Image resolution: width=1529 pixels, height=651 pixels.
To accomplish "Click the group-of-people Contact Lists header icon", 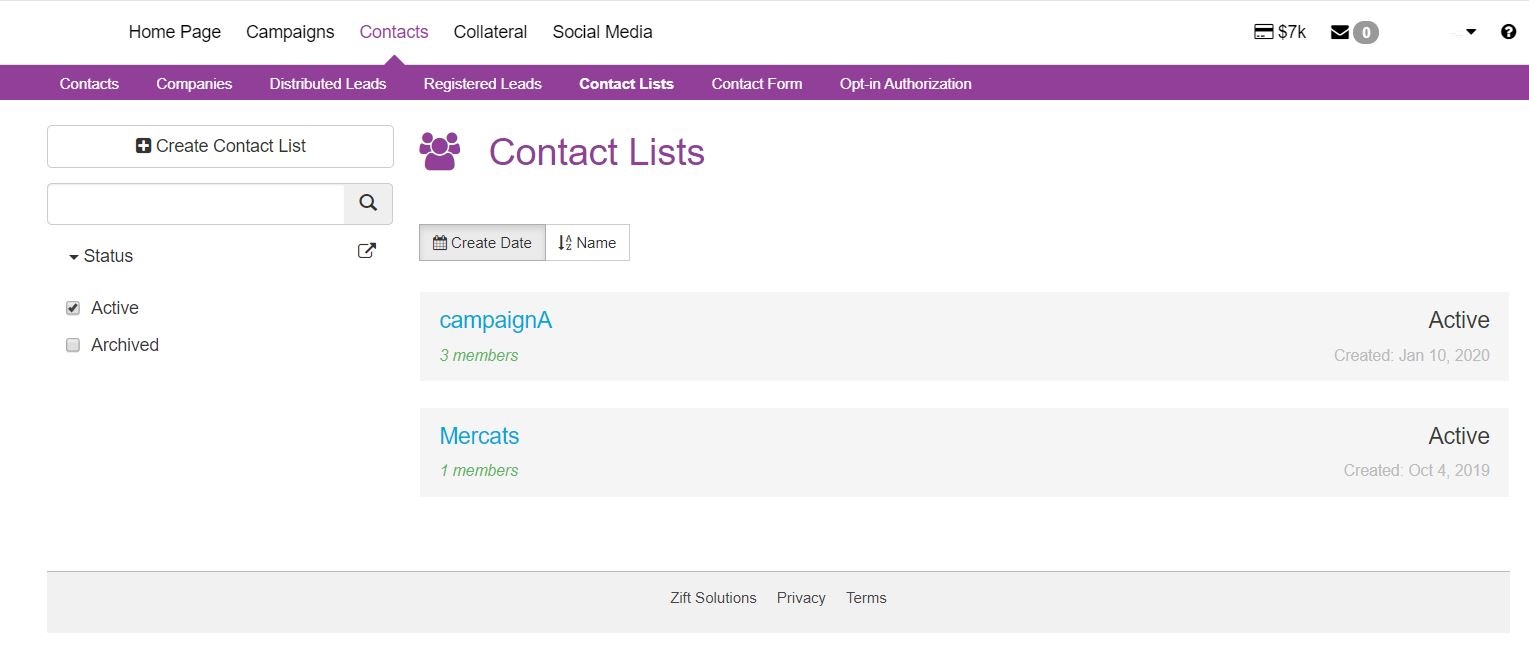I will (438, 150).
